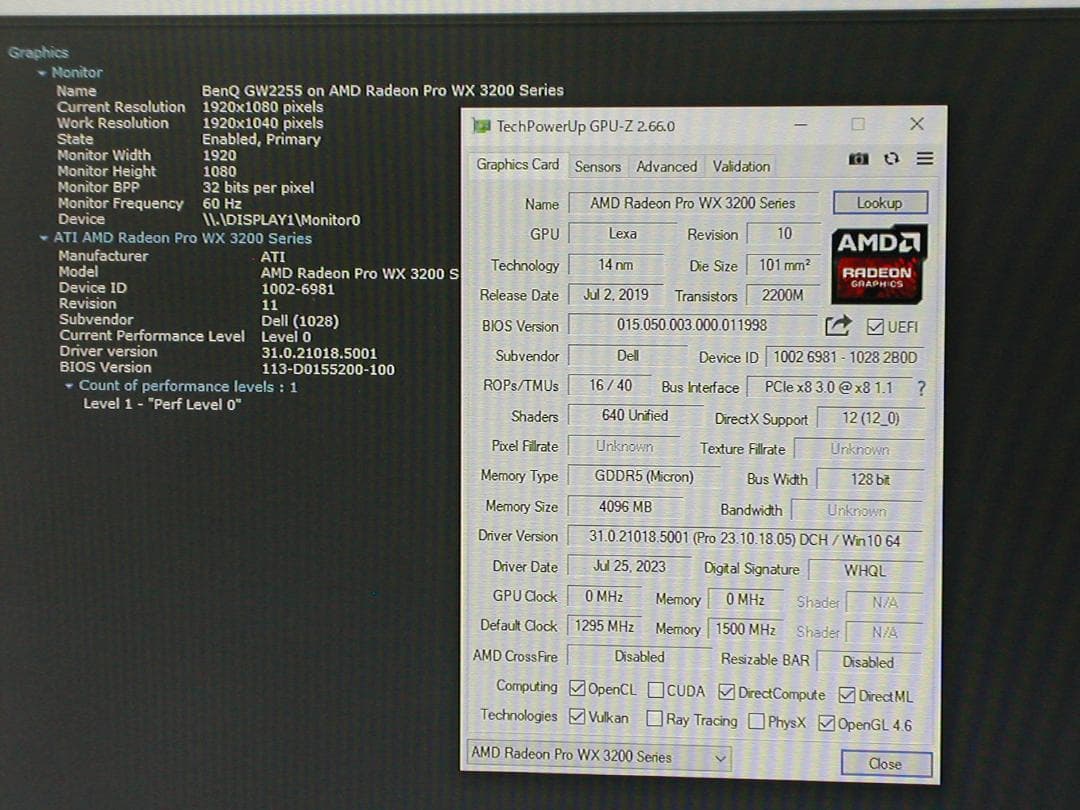Screen dimensions: 1080x810
Task: Click the Transistors field 2200M
Action: (782, 295)
